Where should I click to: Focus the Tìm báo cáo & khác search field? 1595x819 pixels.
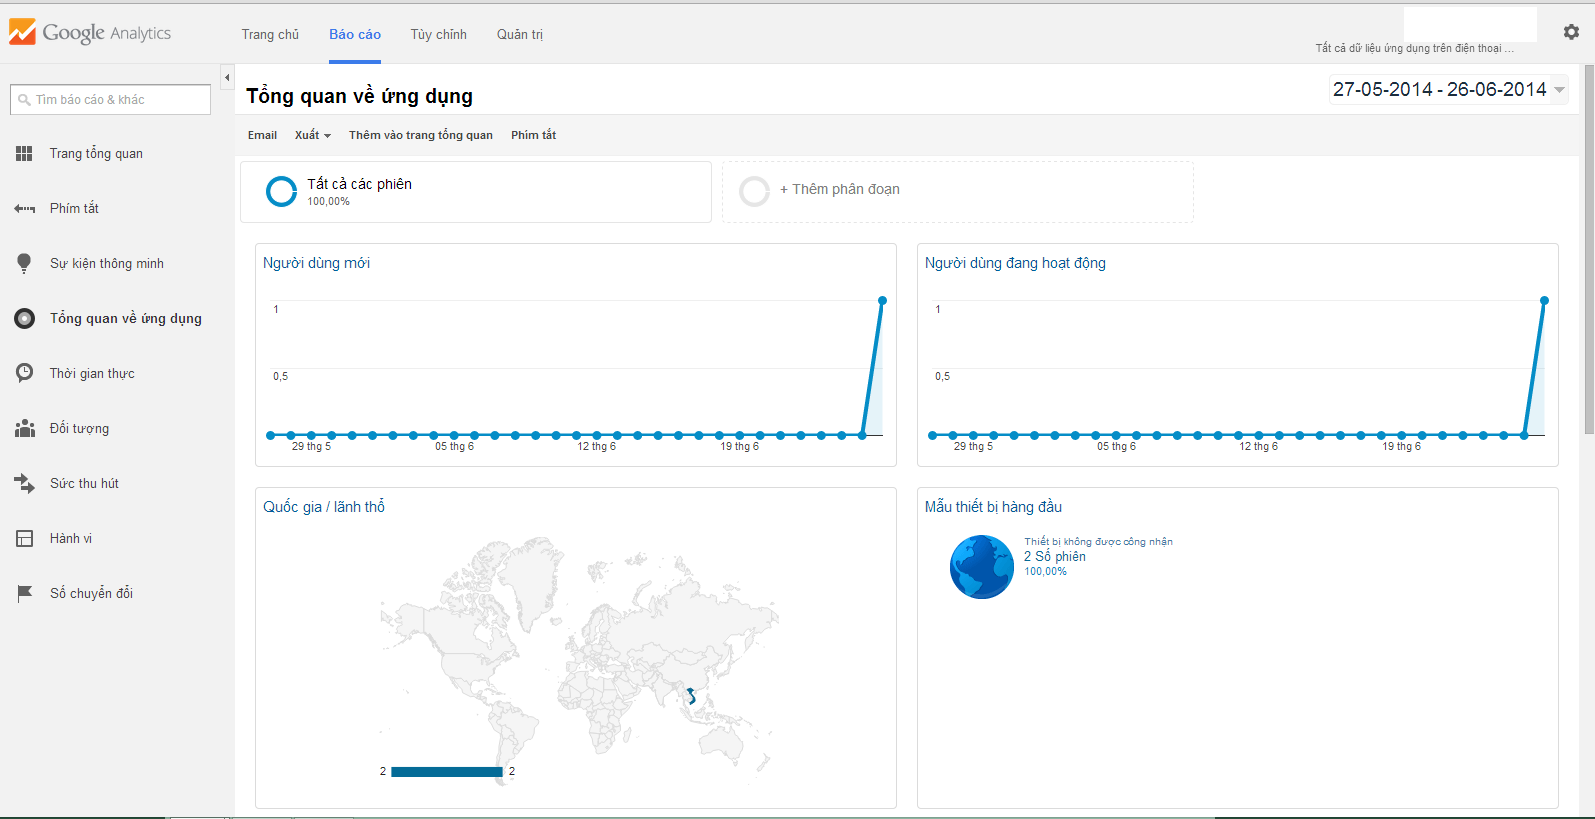(x=110, y=99)
